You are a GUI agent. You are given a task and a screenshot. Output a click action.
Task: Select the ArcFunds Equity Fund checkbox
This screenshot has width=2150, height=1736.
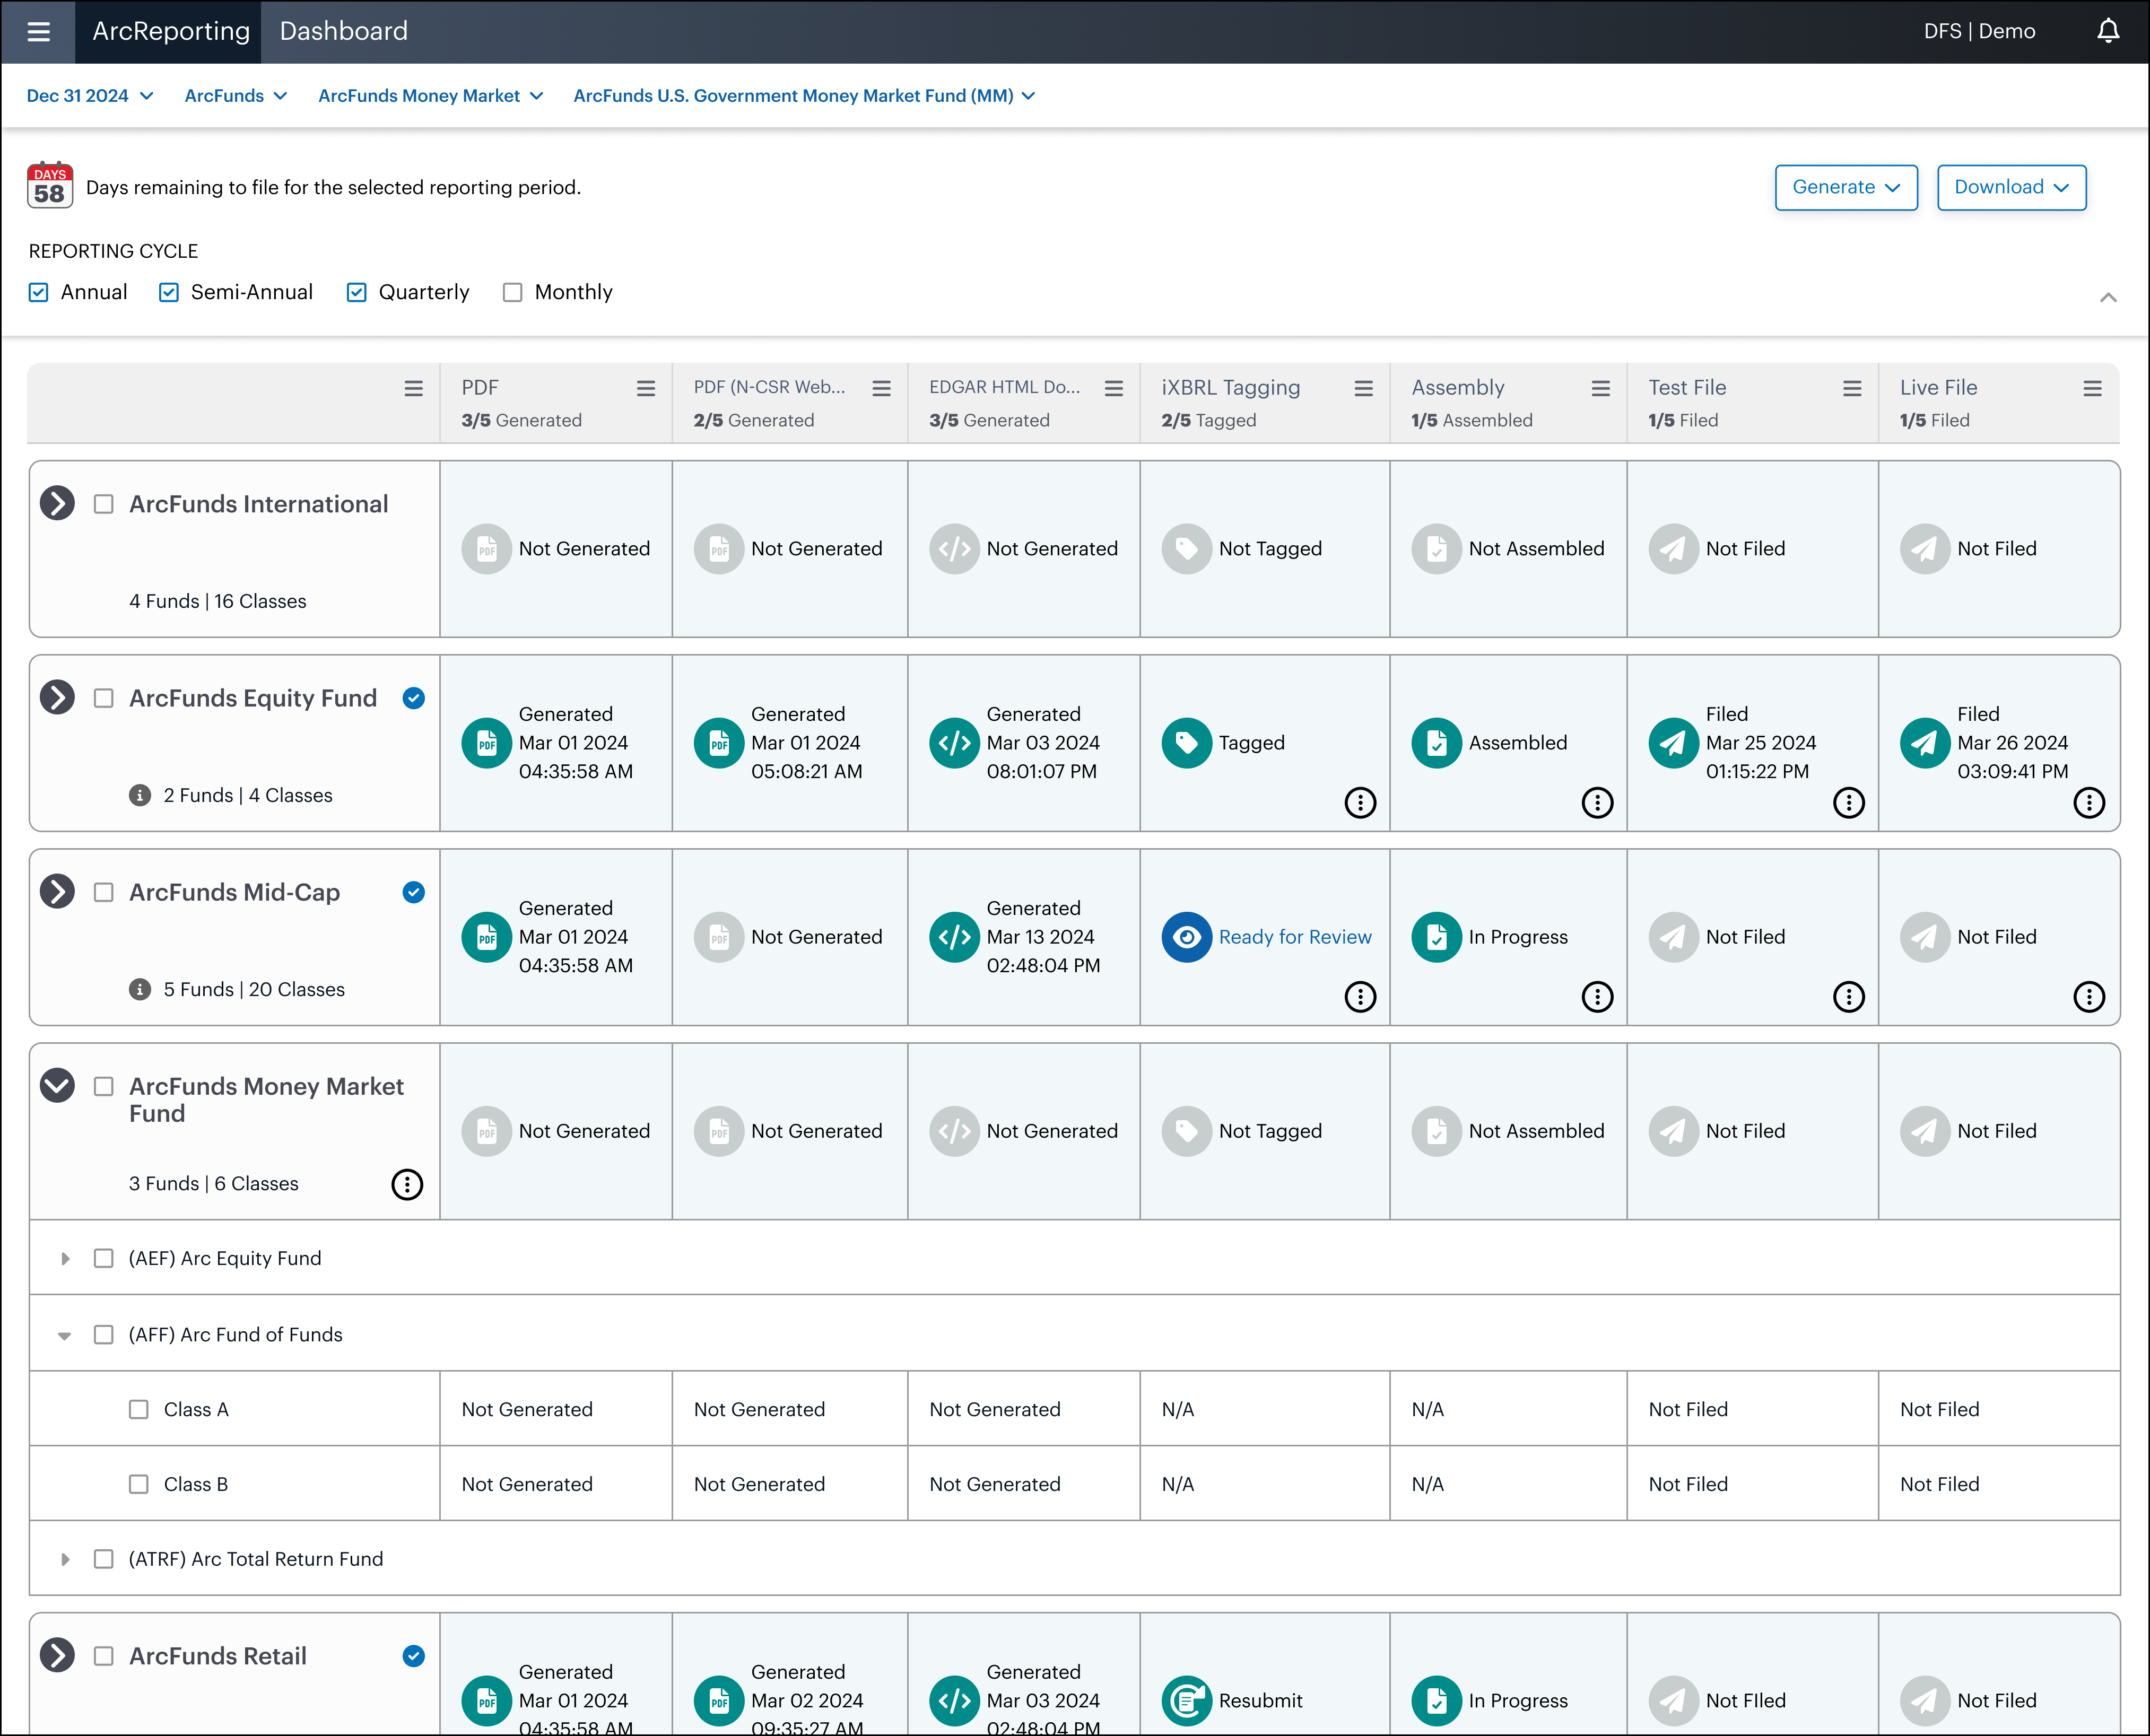coord(104,699)
